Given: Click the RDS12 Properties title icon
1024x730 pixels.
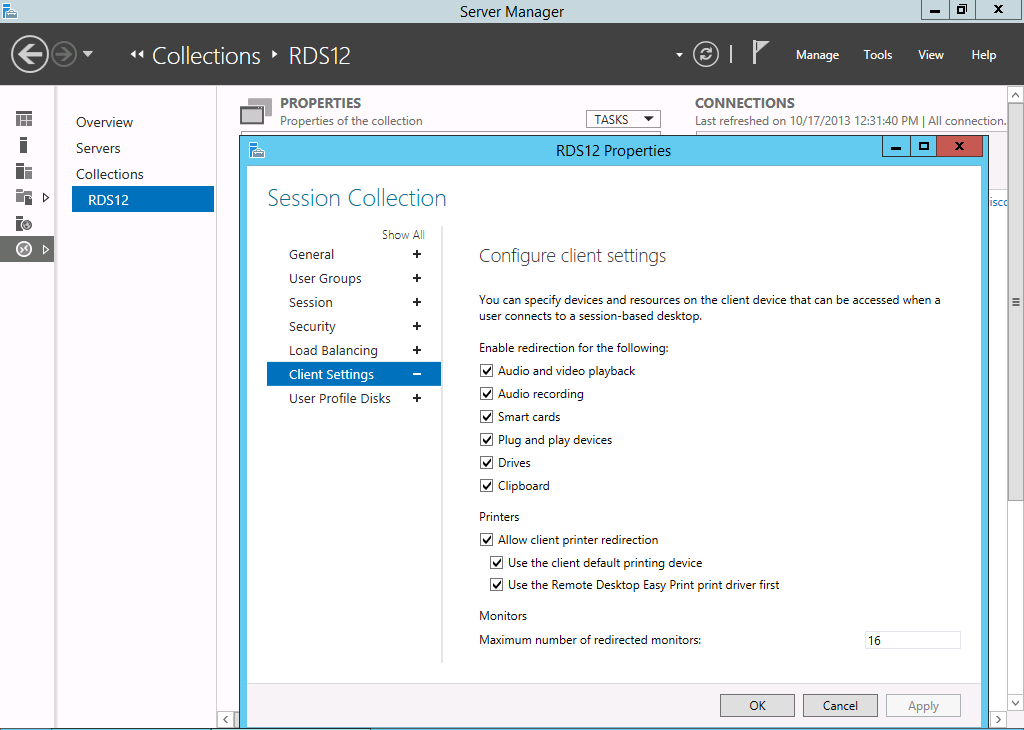Looking at the screenshot, I should point(257,151).
